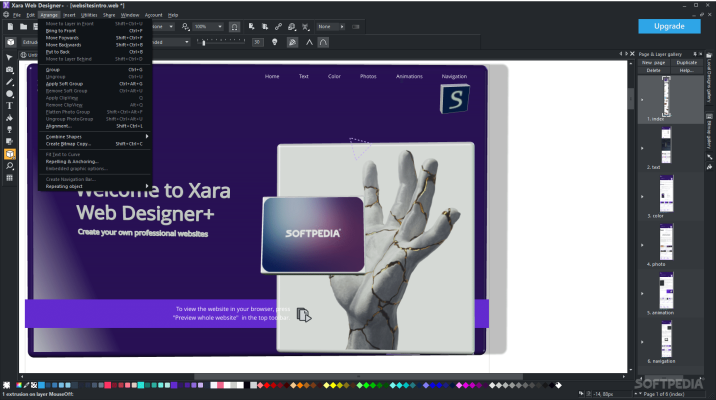Pick the cyan swatch on color line
The image size is (716, 400).
pos(141,385)
